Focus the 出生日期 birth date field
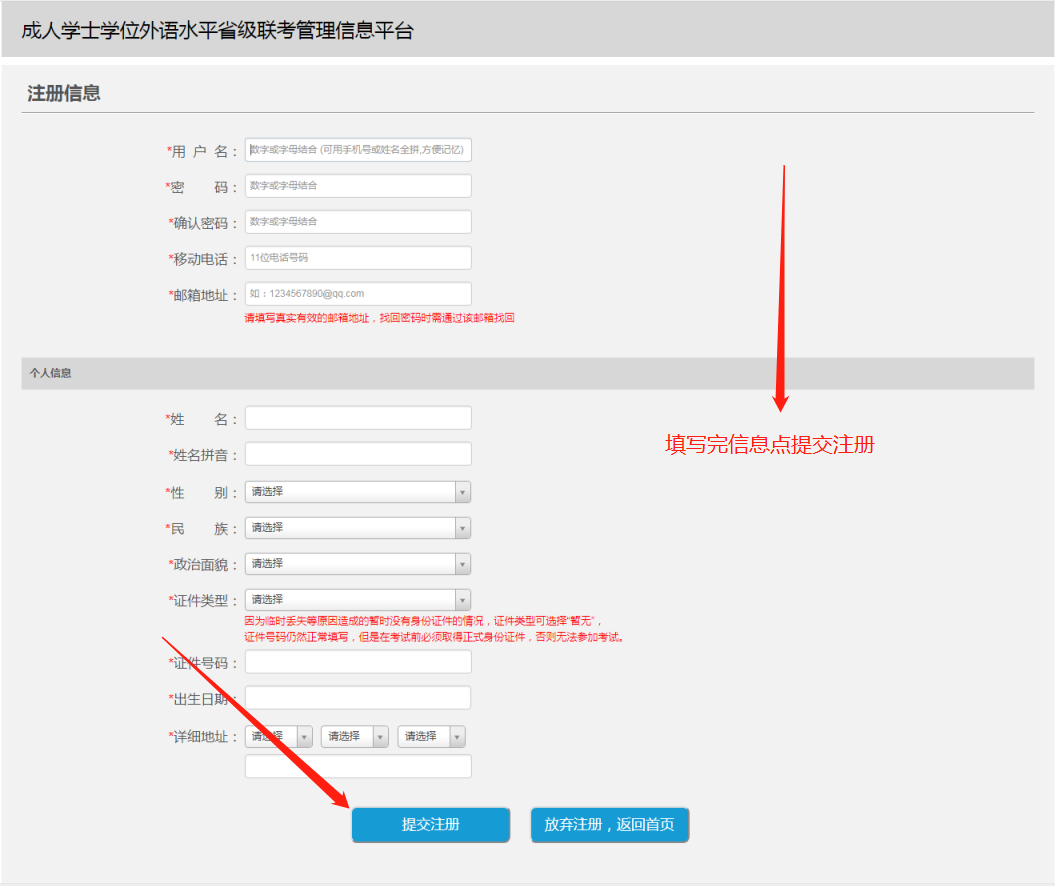 [358, 698]
